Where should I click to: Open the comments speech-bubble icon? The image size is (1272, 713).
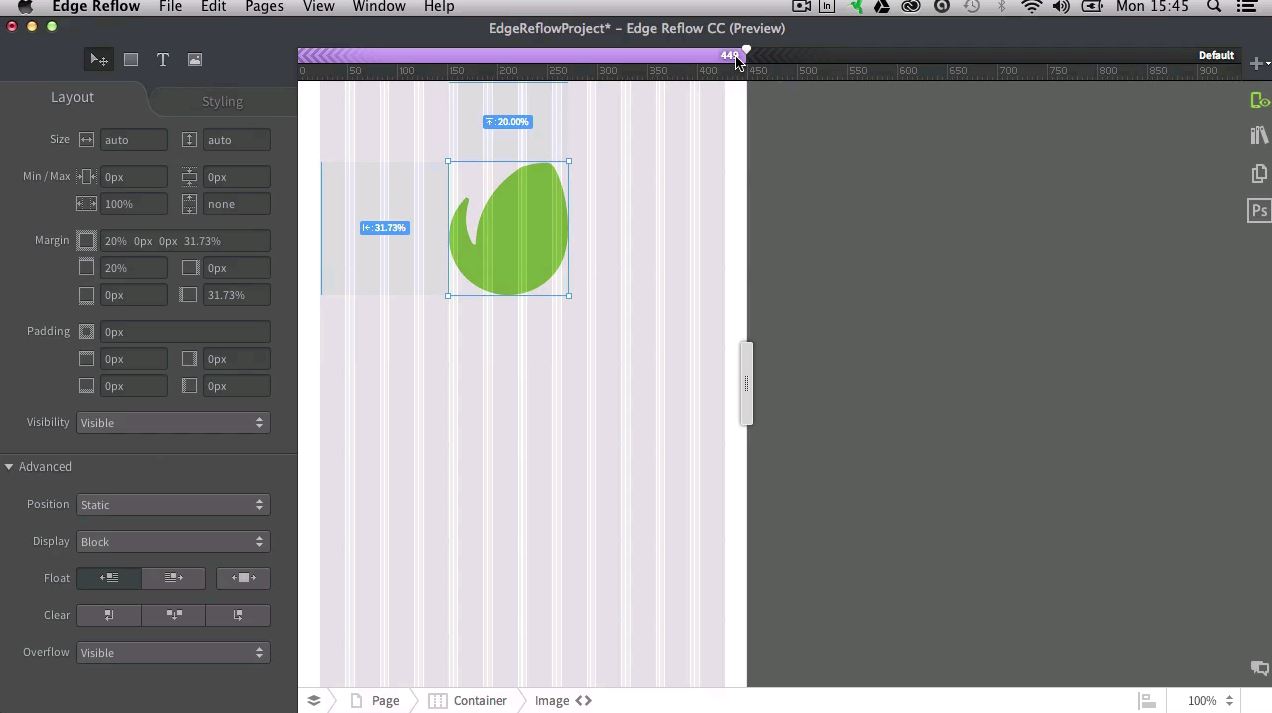[x=1260, y=668]
